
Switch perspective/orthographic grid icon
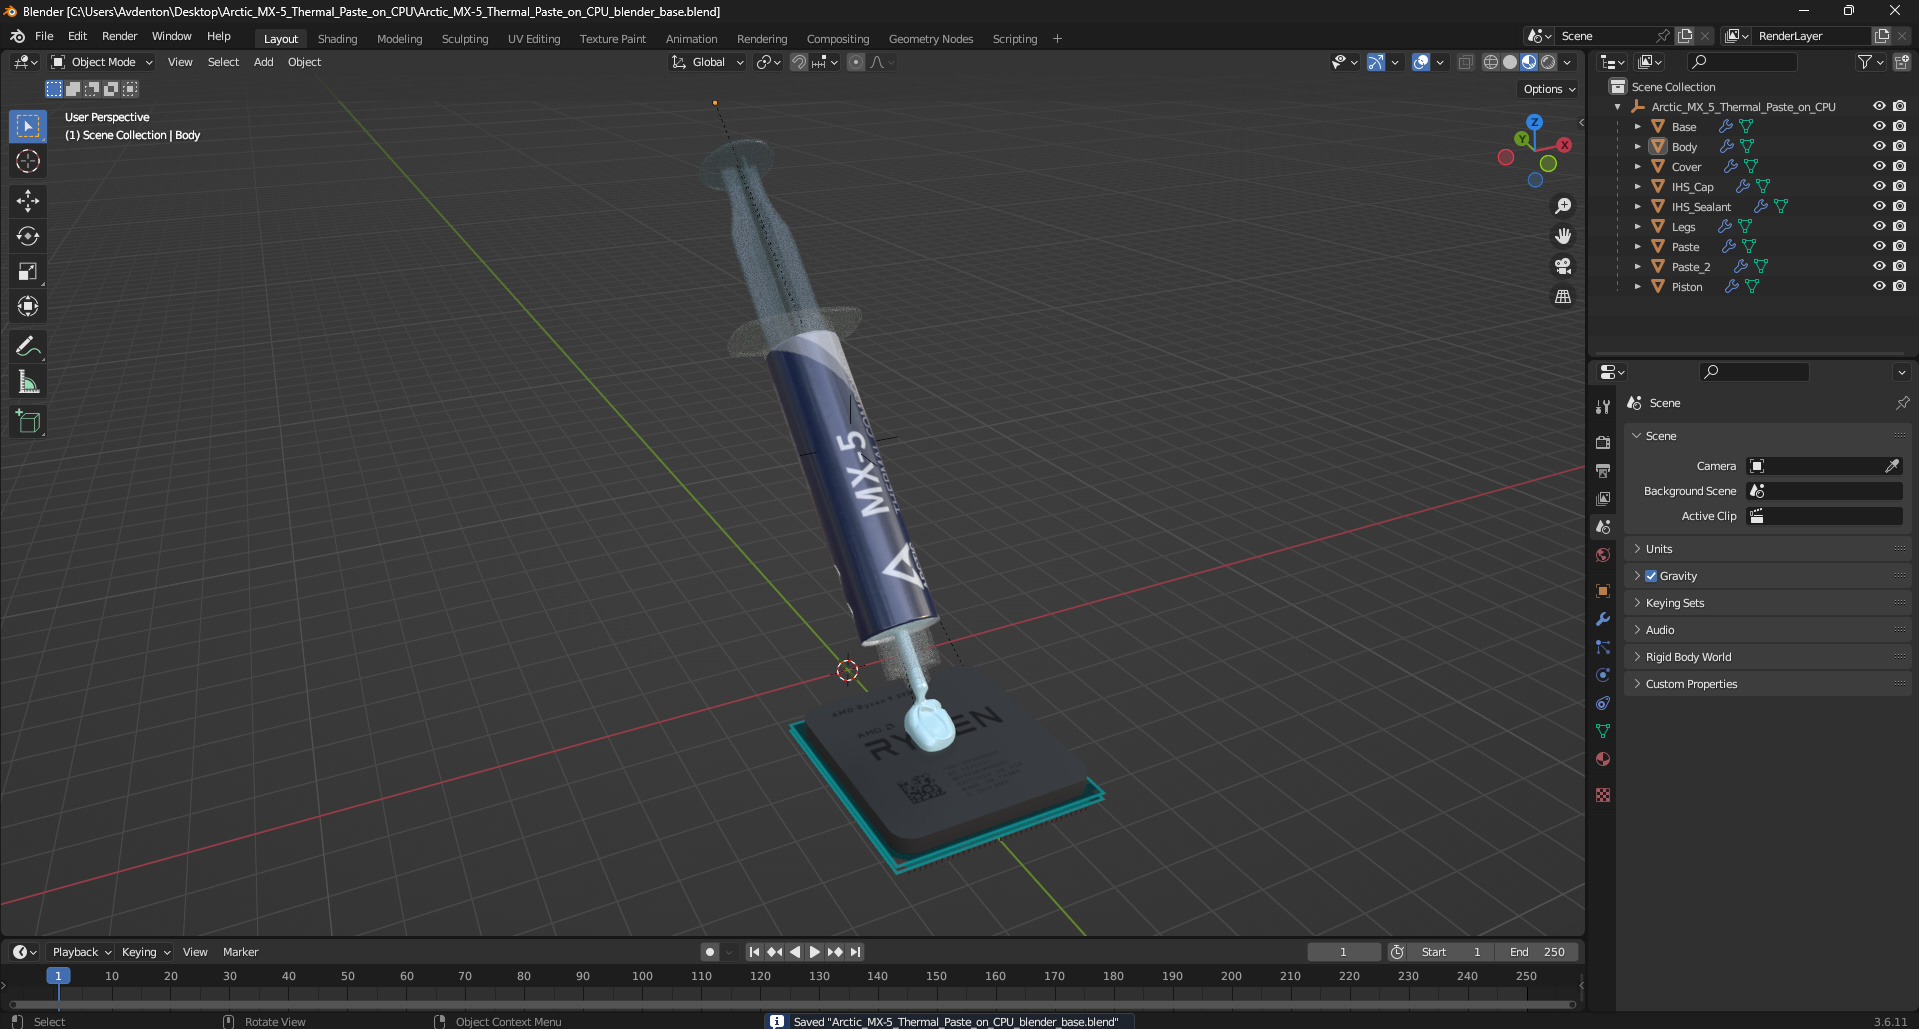click(x=1563, y=296)
